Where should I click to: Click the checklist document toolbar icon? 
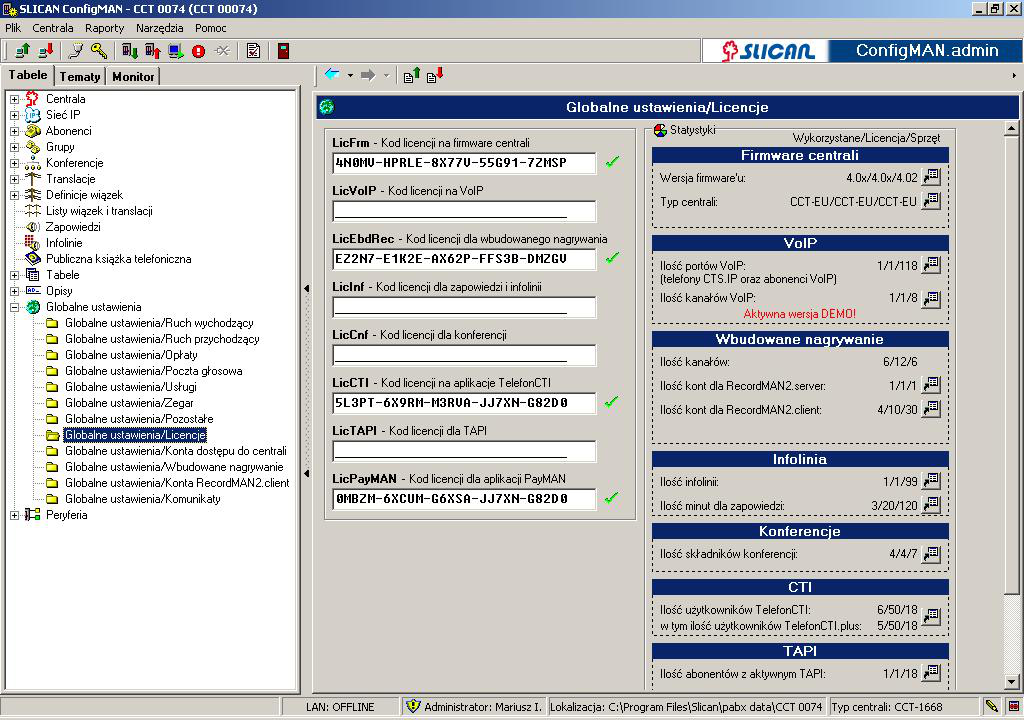[253, 50]
